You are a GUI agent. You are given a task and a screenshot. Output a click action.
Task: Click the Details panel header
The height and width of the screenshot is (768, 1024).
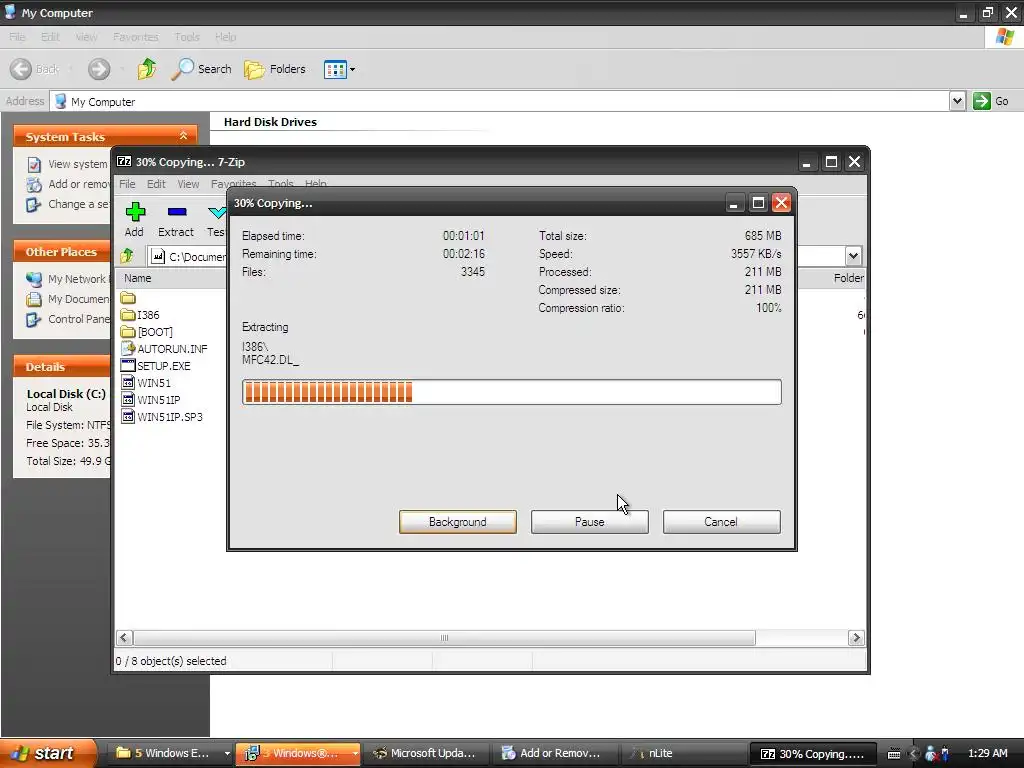pyautogui.click(x=62, y=366)
